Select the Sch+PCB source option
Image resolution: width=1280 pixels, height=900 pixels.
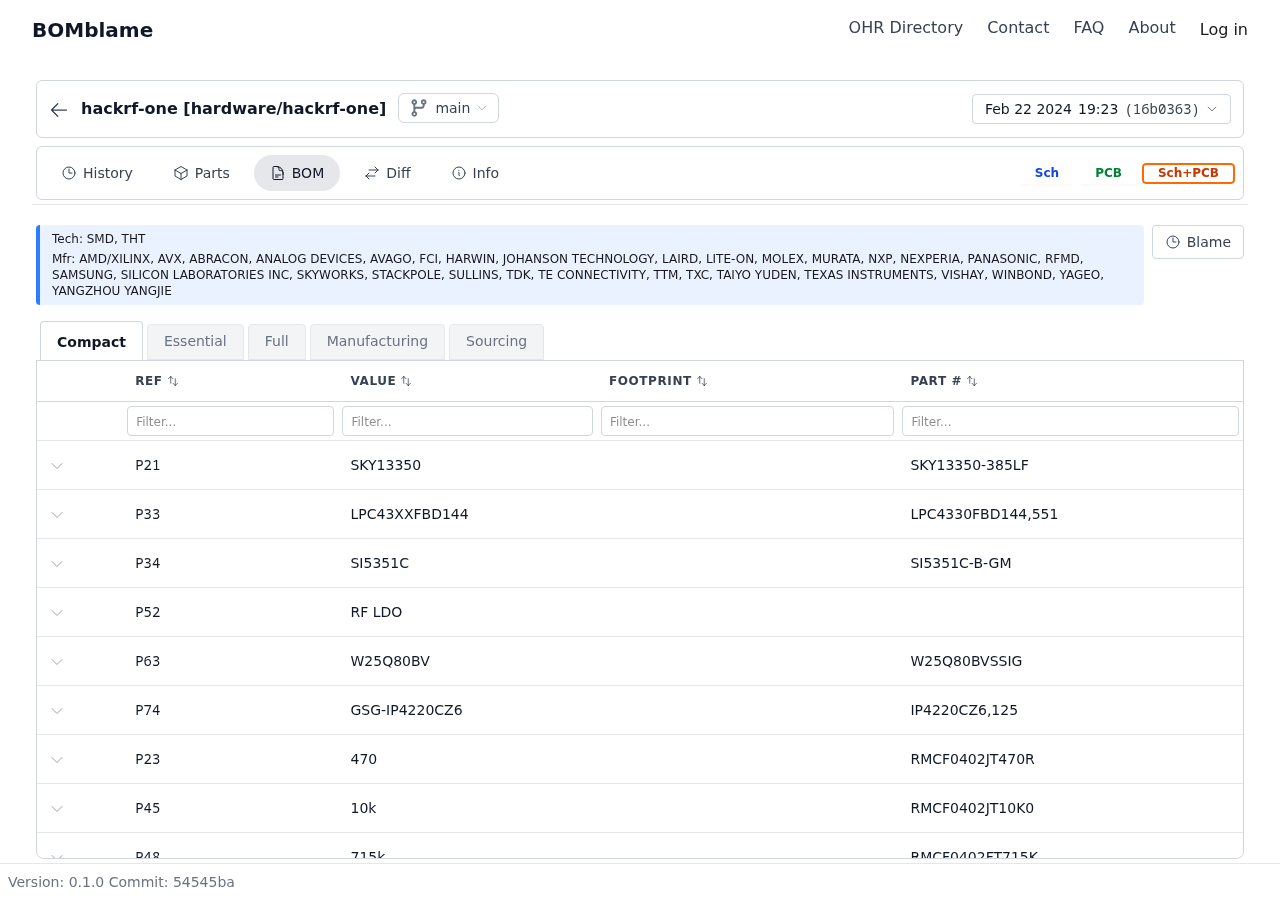pos(1188,173)
